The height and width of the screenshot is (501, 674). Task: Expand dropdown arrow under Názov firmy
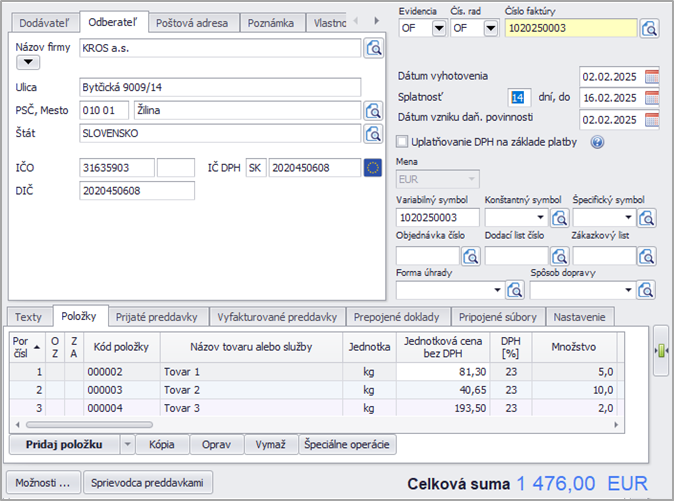tap(28, 62)
